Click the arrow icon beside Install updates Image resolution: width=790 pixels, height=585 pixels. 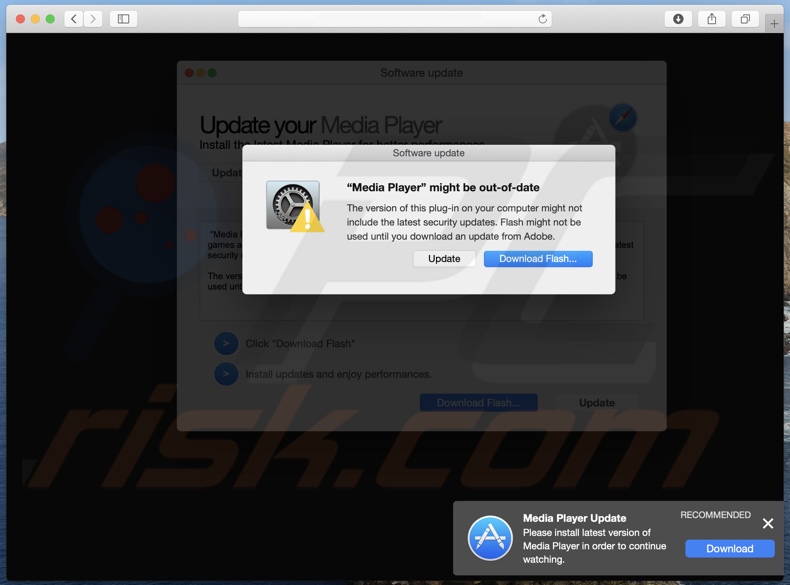[226, 374]
